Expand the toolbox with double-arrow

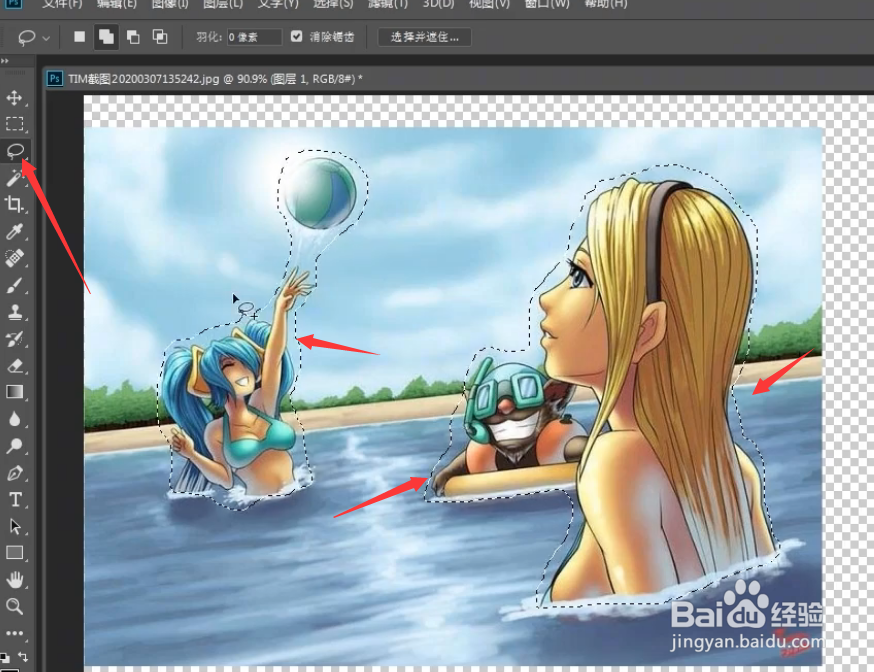5,61
